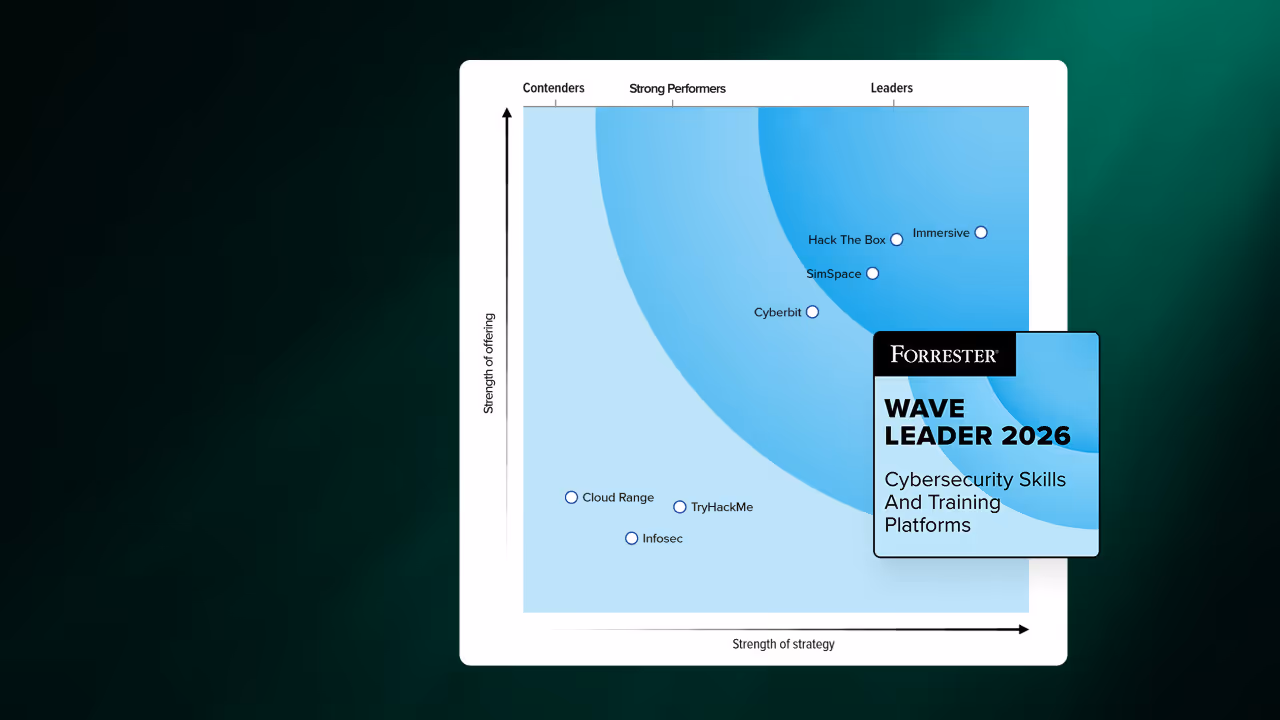1280x720 pixels.
Task: Click the TryHackMe data point circle
Action: [680, 507]
